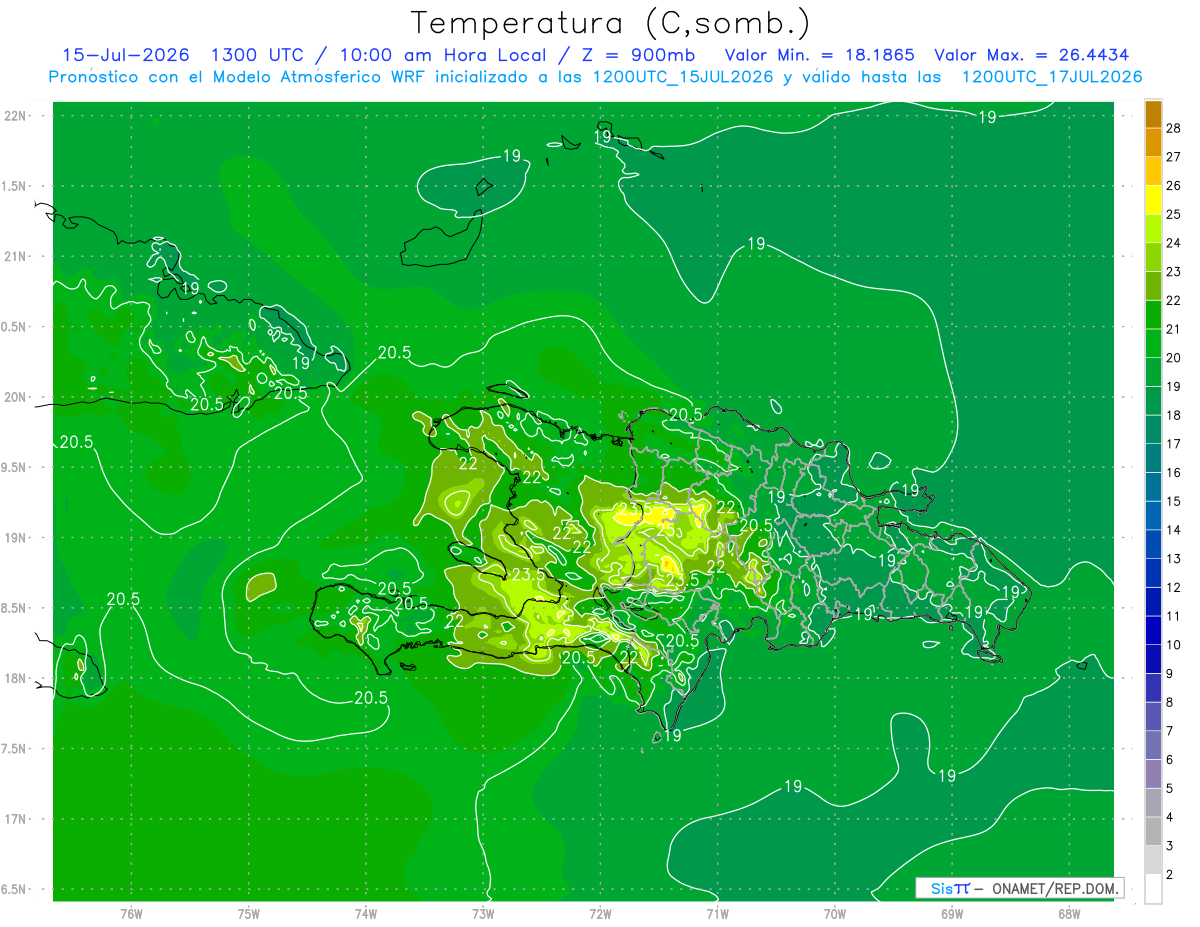The image size is (1200, 927).
Task: Click the legend value label 28
Action: click(1174, 128)
